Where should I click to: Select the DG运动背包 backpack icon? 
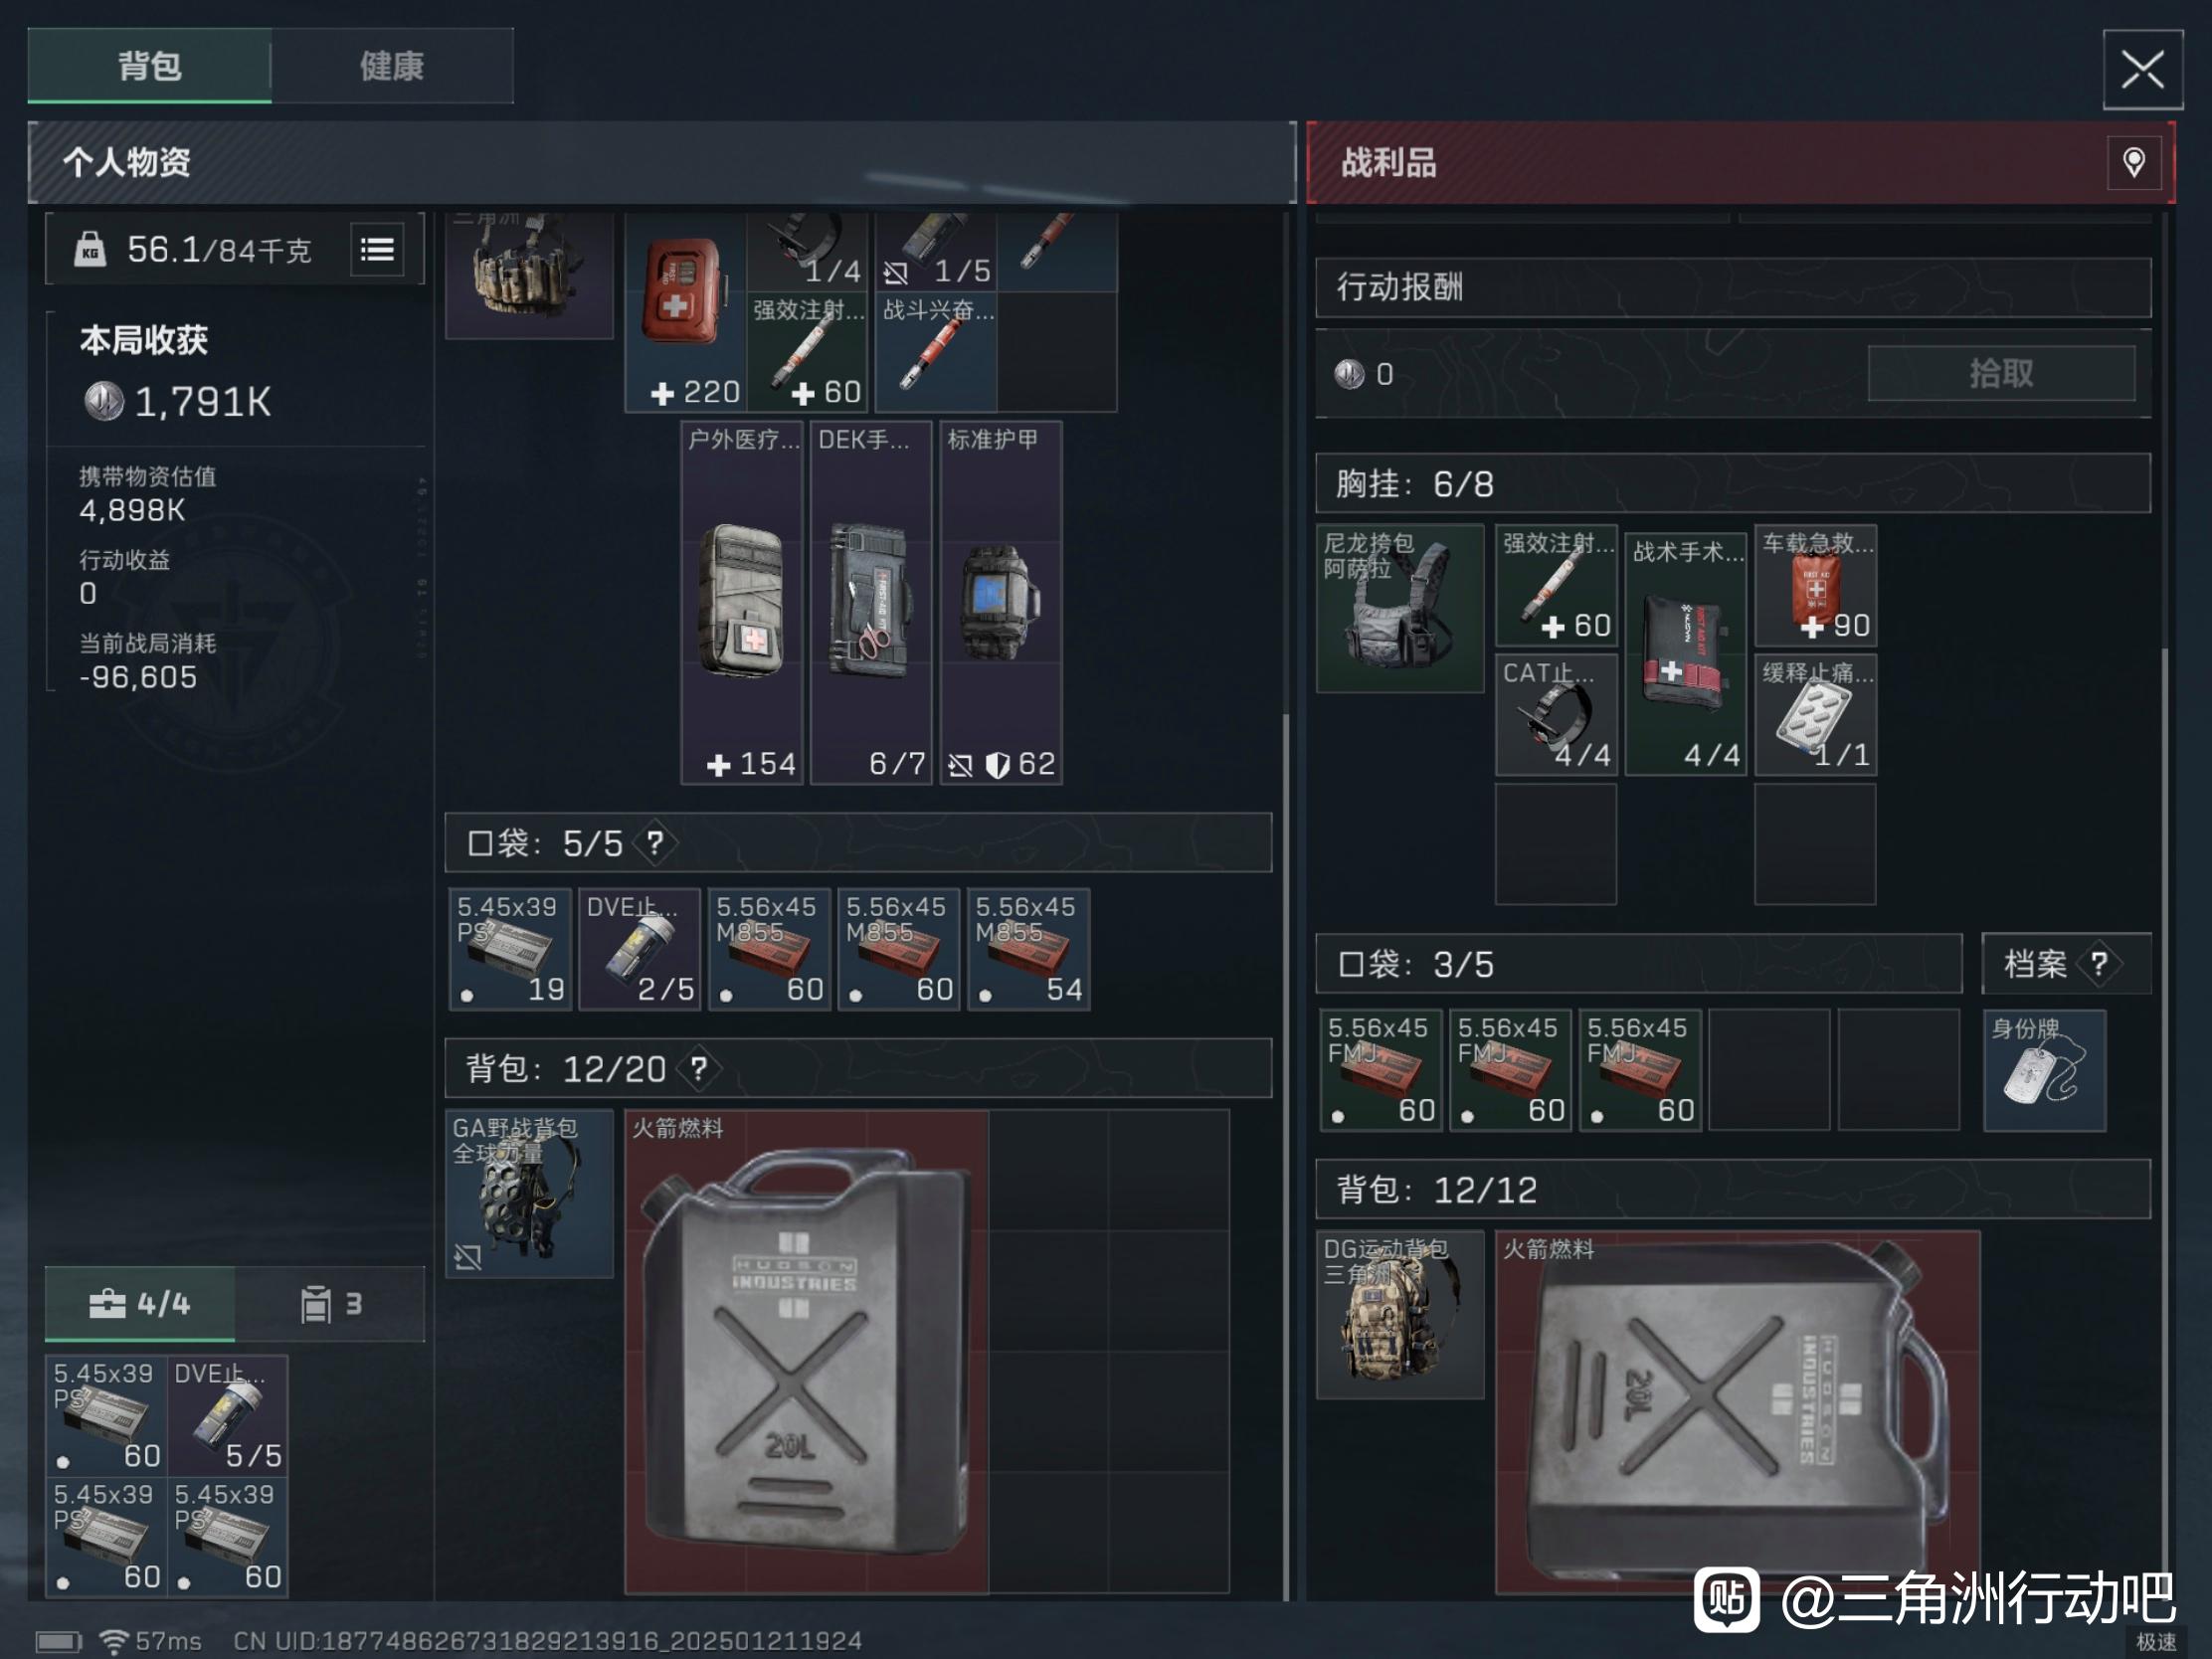coord(1400,1315)
